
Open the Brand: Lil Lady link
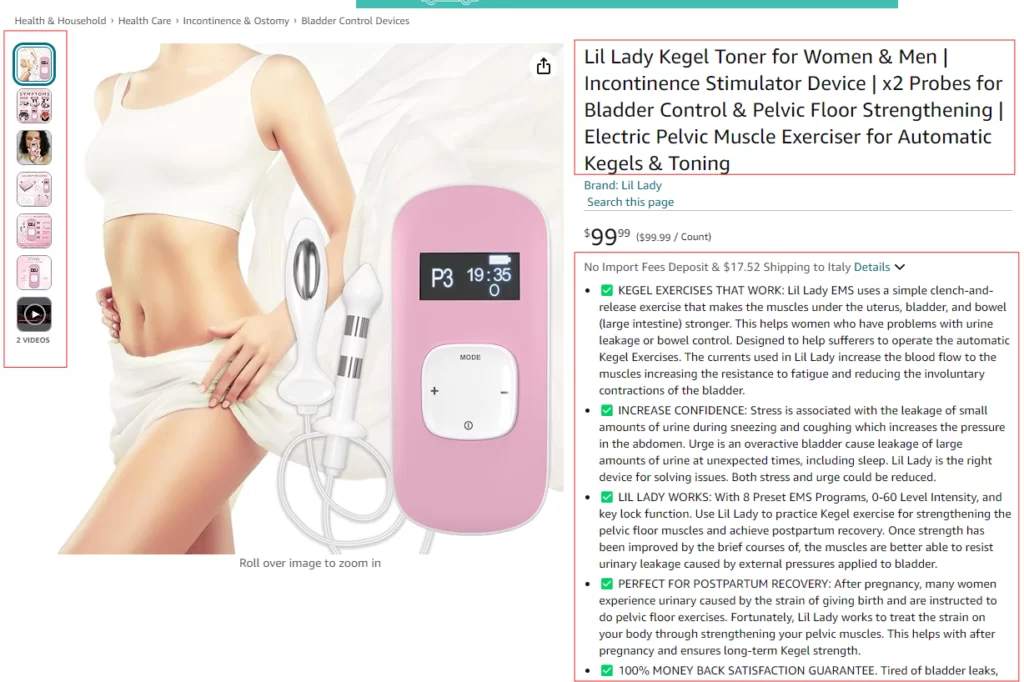point(622,186)
